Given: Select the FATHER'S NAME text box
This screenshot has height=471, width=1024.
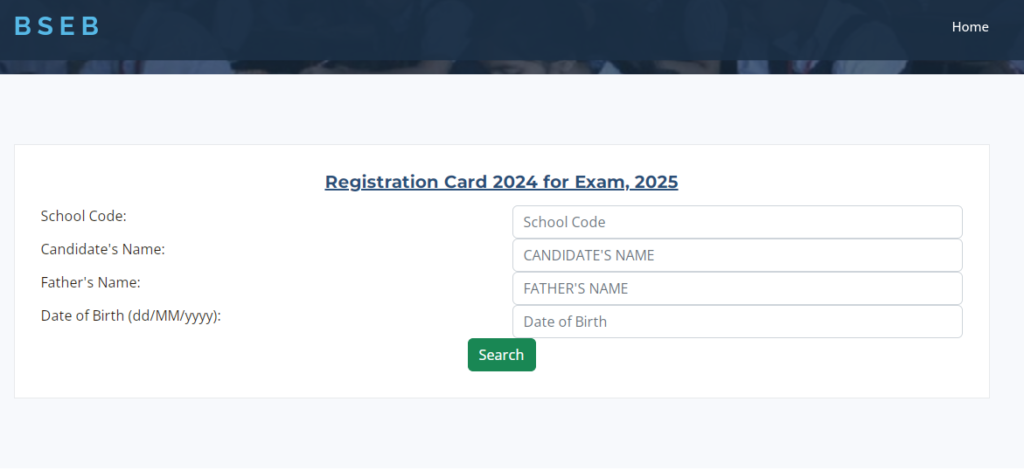Looking at the screenshot, I should [736, 288].
